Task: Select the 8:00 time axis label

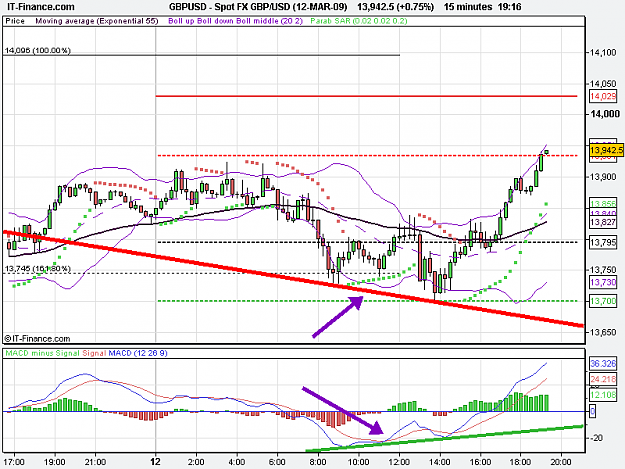Action: (x=318, y=462)
